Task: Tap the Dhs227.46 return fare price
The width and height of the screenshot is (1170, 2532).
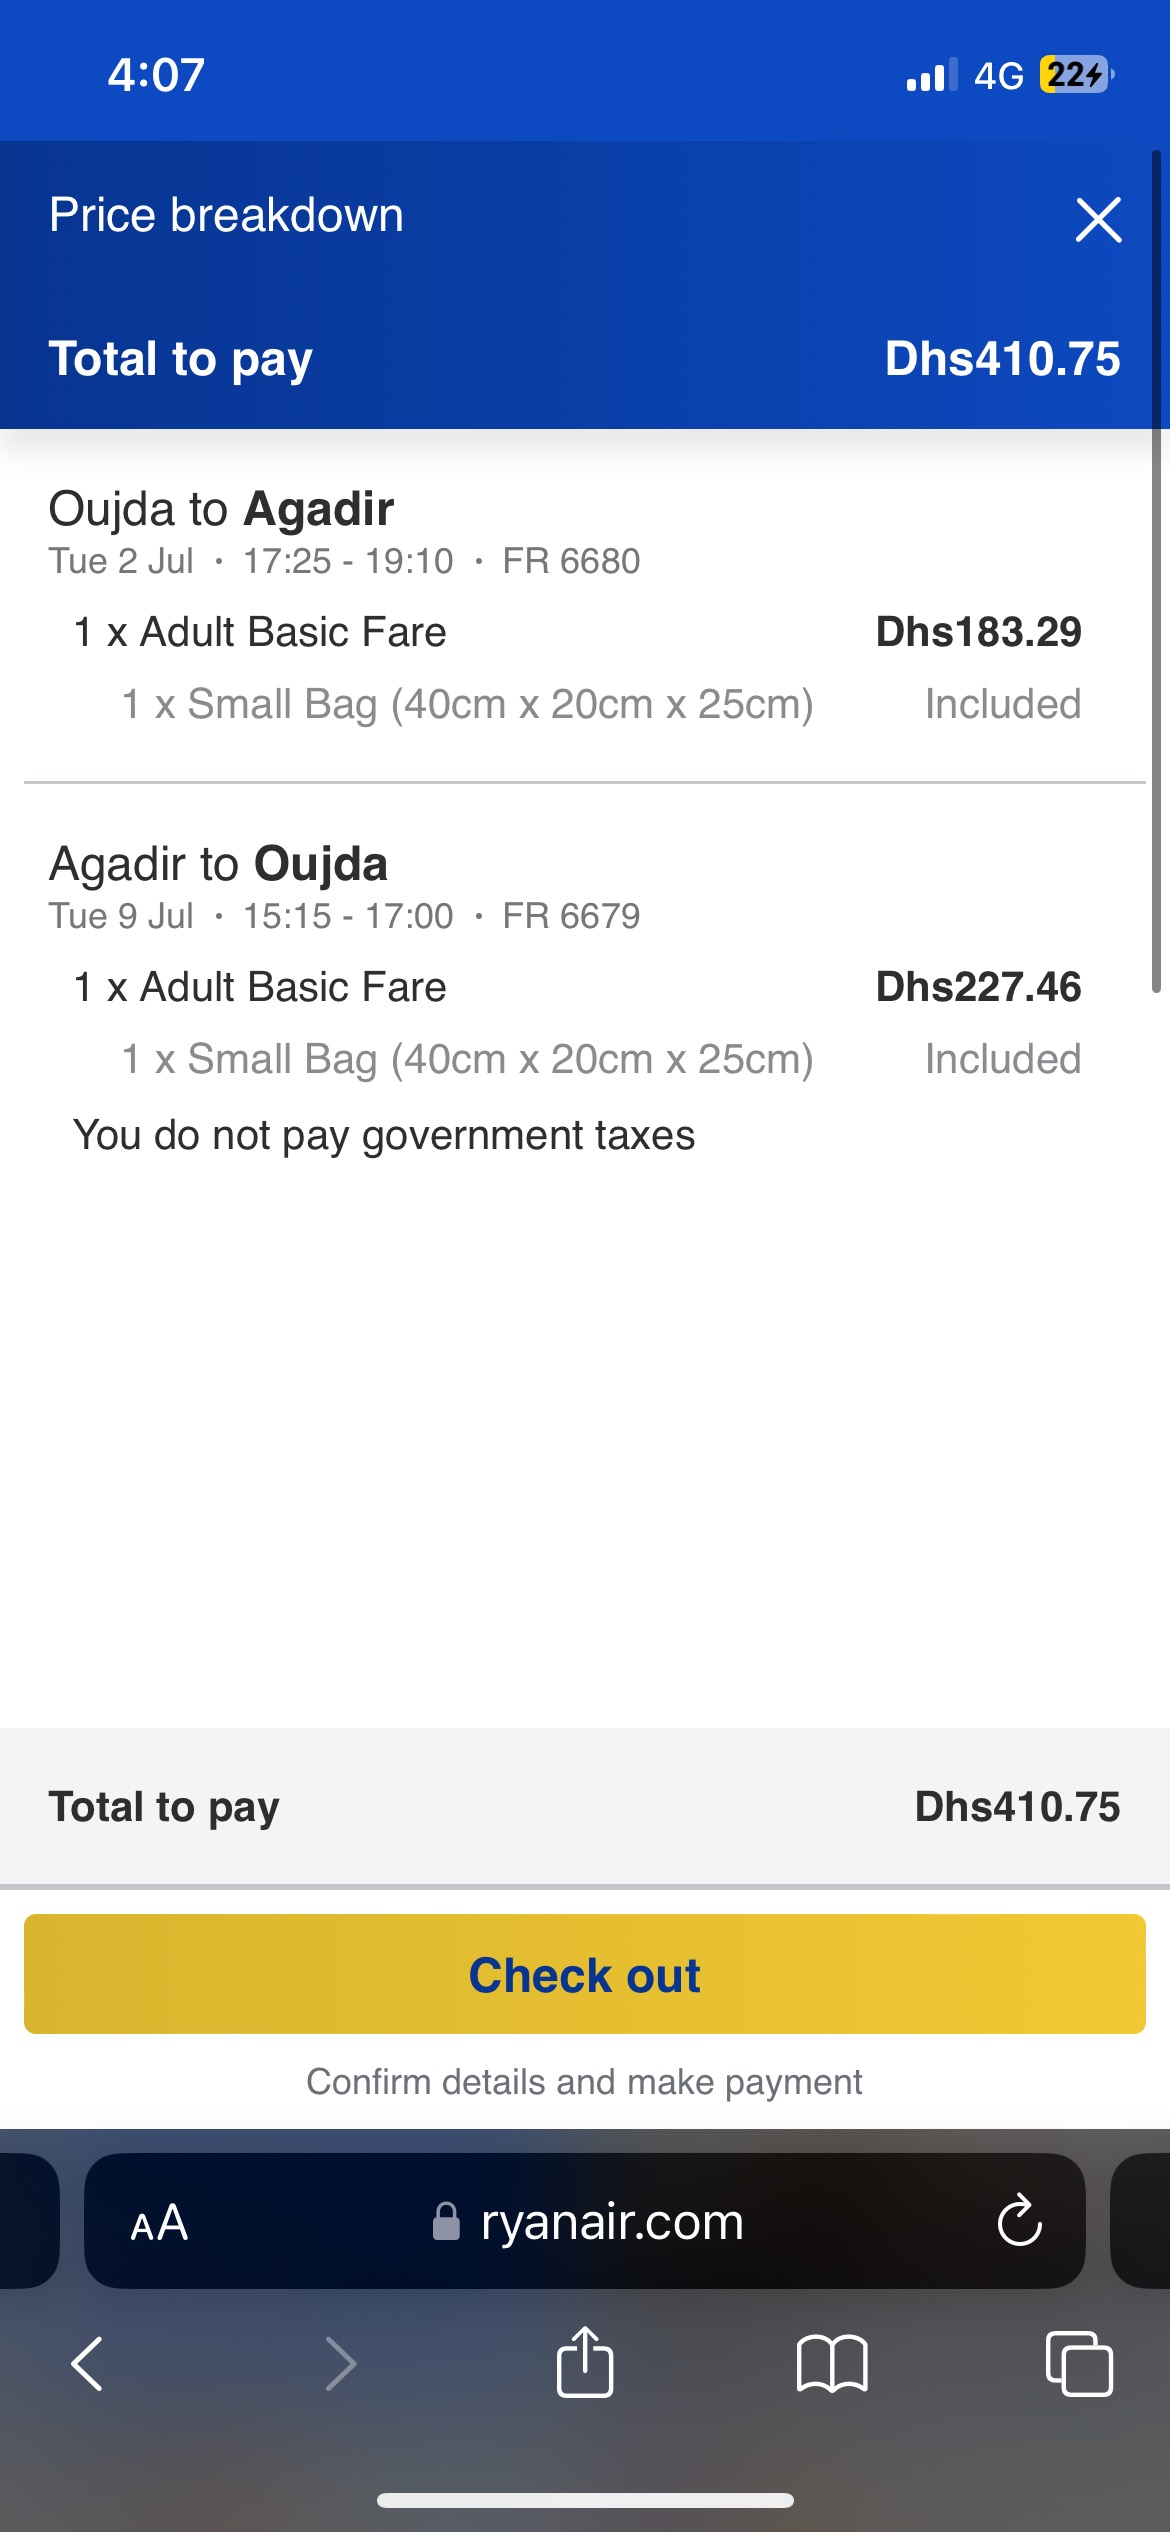Action: [978, 987]
